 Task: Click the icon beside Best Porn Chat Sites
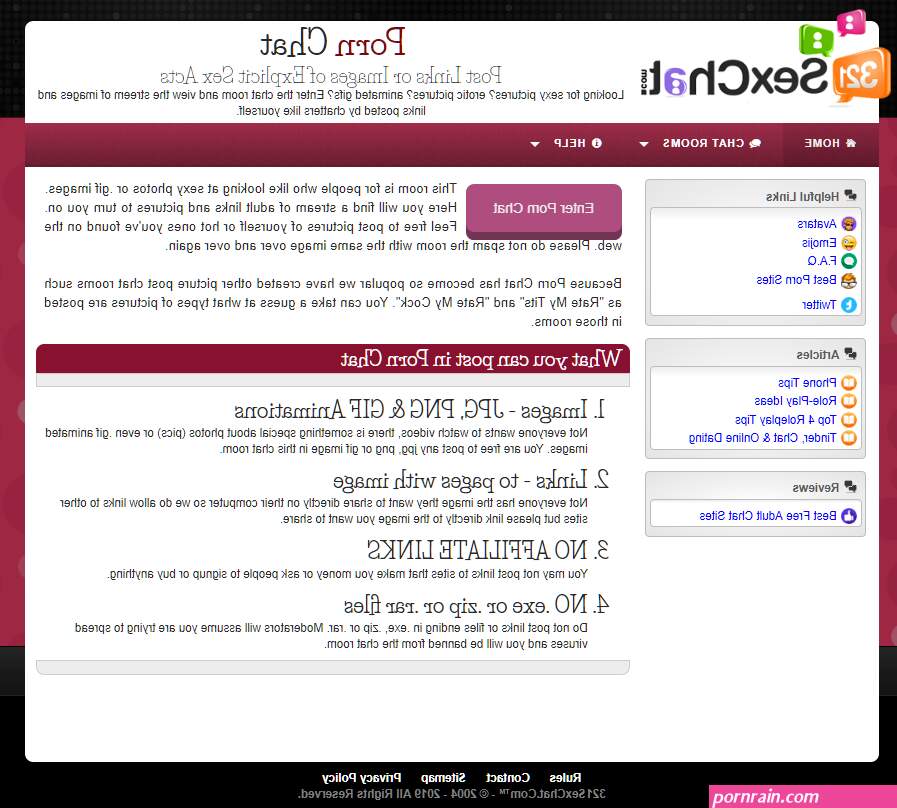tap(849, 280)
